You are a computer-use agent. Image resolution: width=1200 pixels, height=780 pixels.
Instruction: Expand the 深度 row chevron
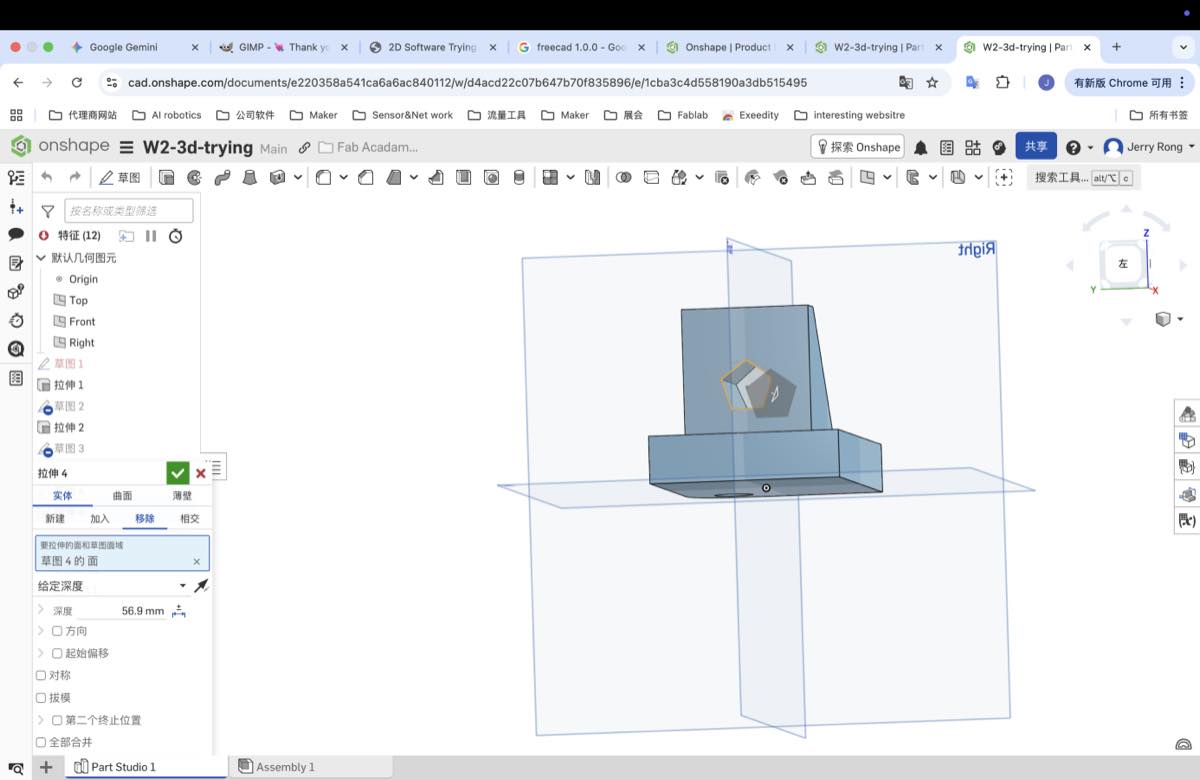[x=41, y=610]
